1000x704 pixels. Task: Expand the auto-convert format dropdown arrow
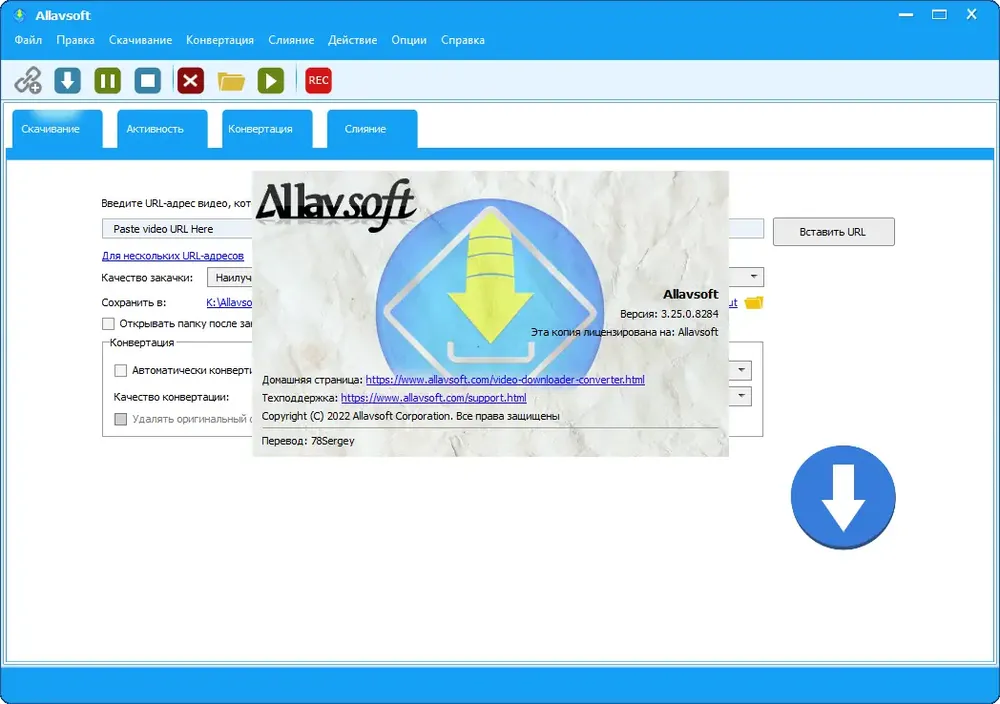741,370
